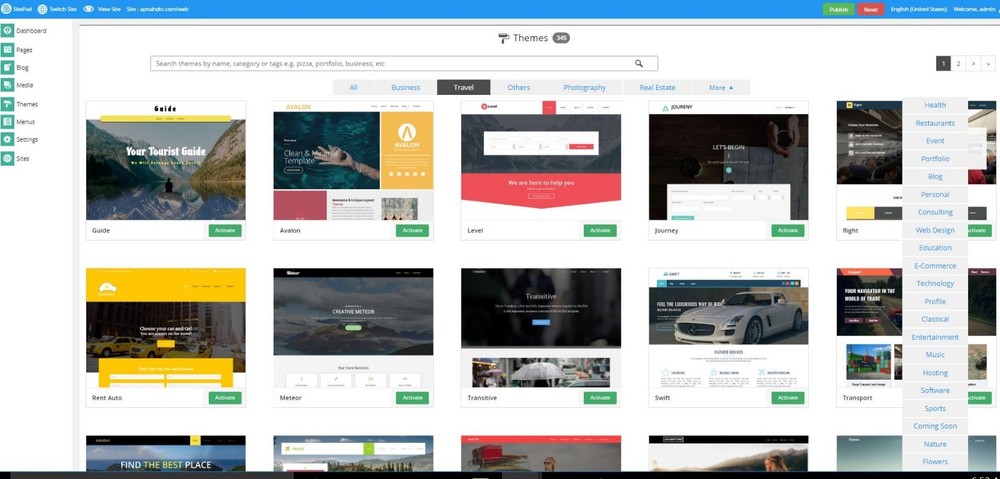Choose Music in the More menu
This screenshot has height=479, width=1000.
point(935,355)
